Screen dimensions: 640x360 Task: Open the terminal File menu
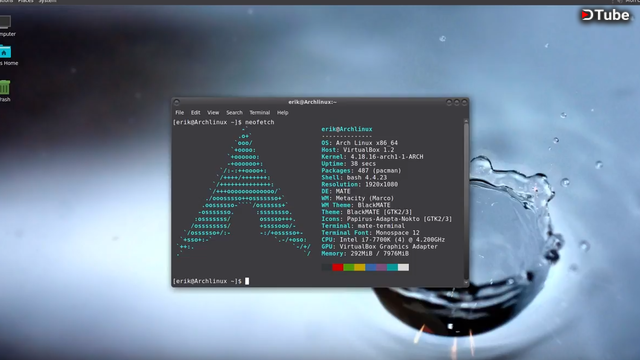click(180, 113)
